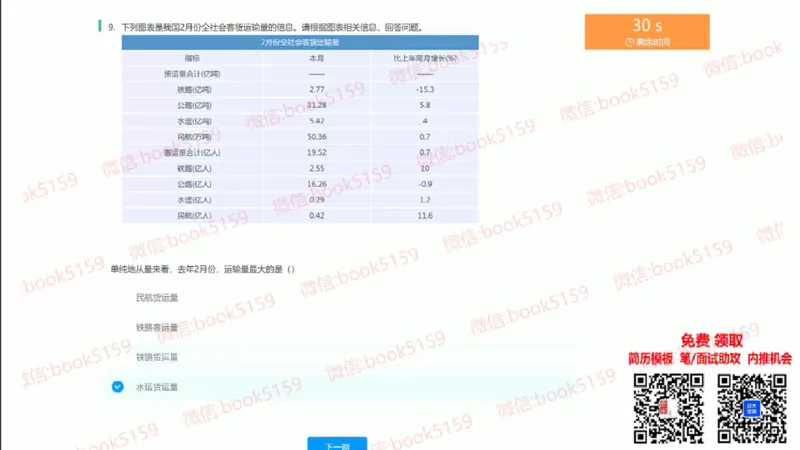Click the 水运(亿人) row label

coord(194,200)
